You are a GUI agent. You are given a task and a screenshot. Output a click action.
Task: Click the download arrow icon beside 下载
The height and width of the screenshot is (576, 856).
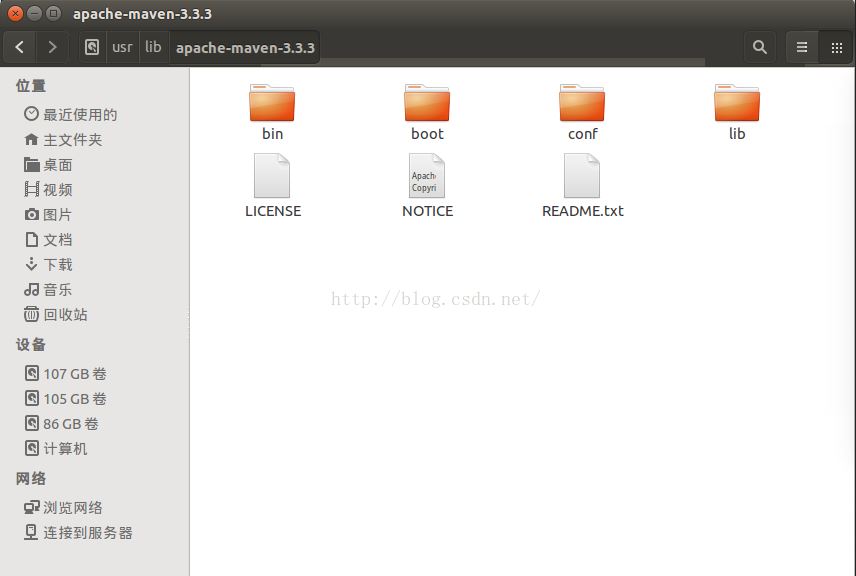[32, 264]
